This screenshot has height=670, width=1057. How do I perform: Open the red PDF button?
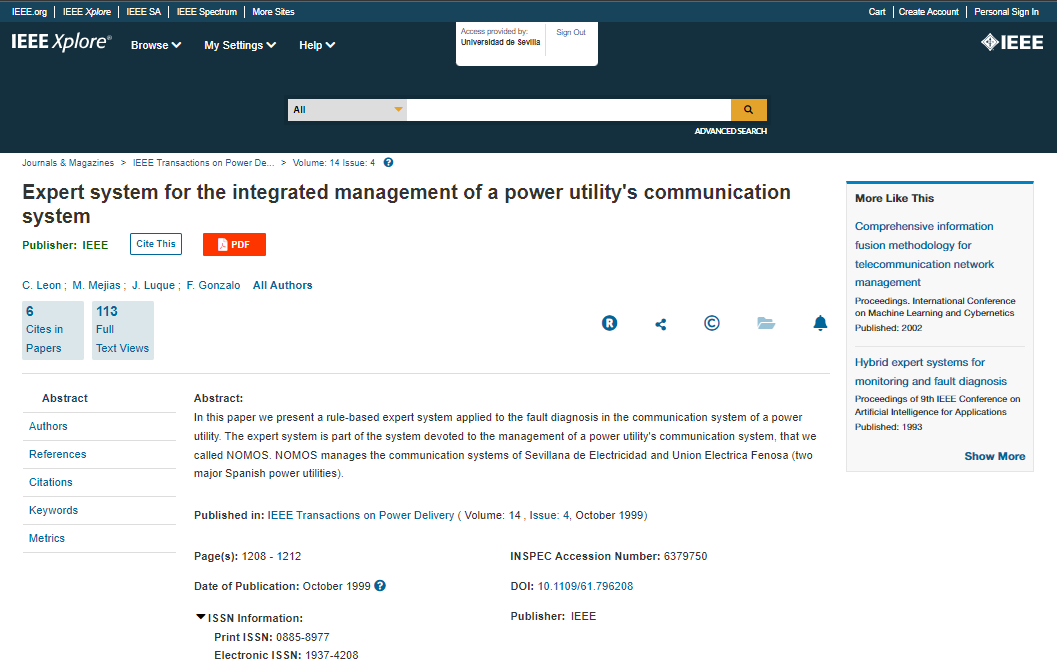(234, 244)
